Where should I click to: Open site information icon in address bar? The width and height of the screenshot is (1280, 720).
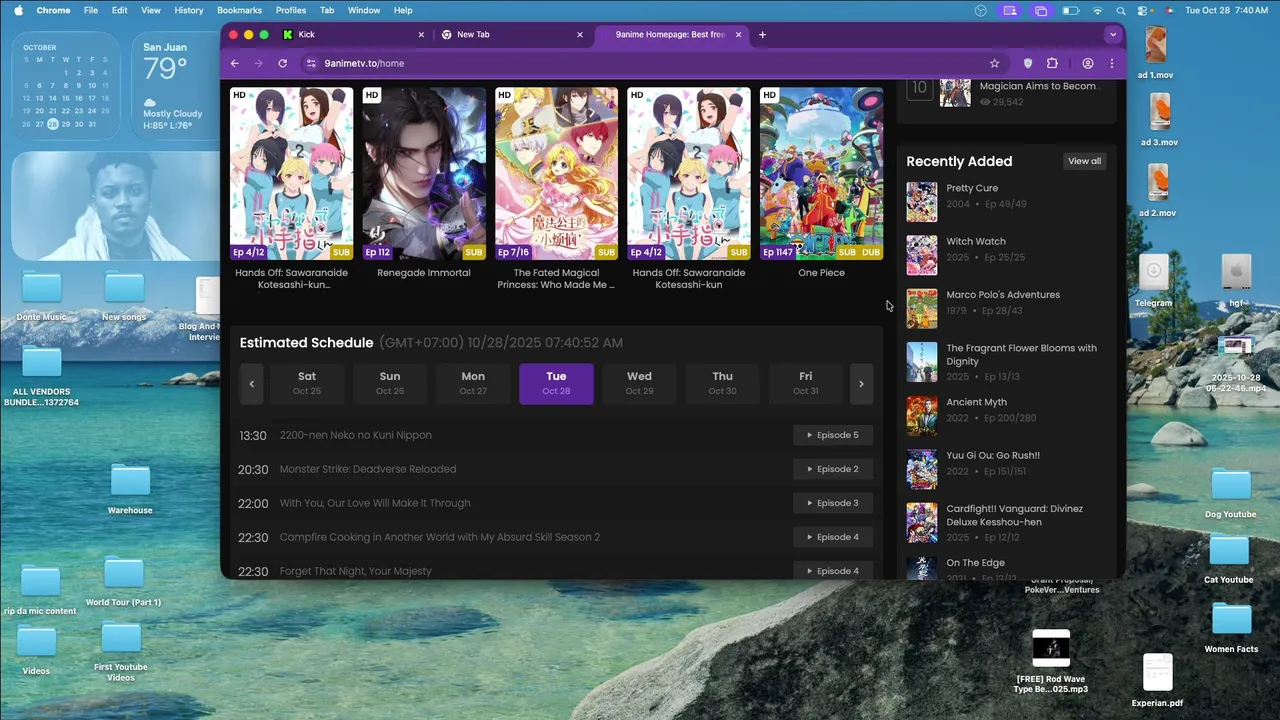tap(311, 63)
